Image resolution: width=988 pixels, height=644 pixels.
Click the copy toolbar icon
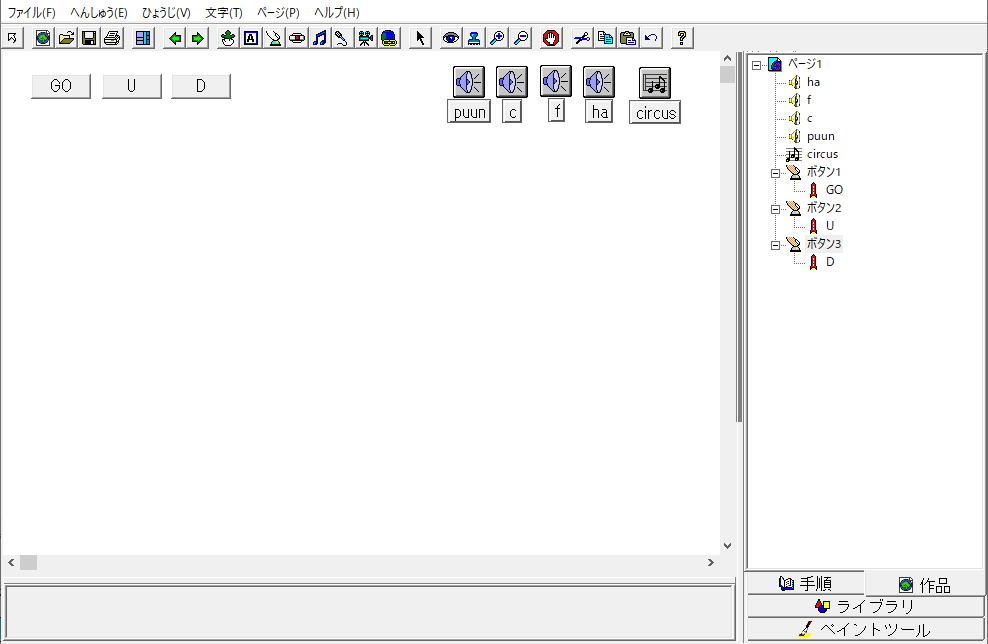(x=605, y=38)
